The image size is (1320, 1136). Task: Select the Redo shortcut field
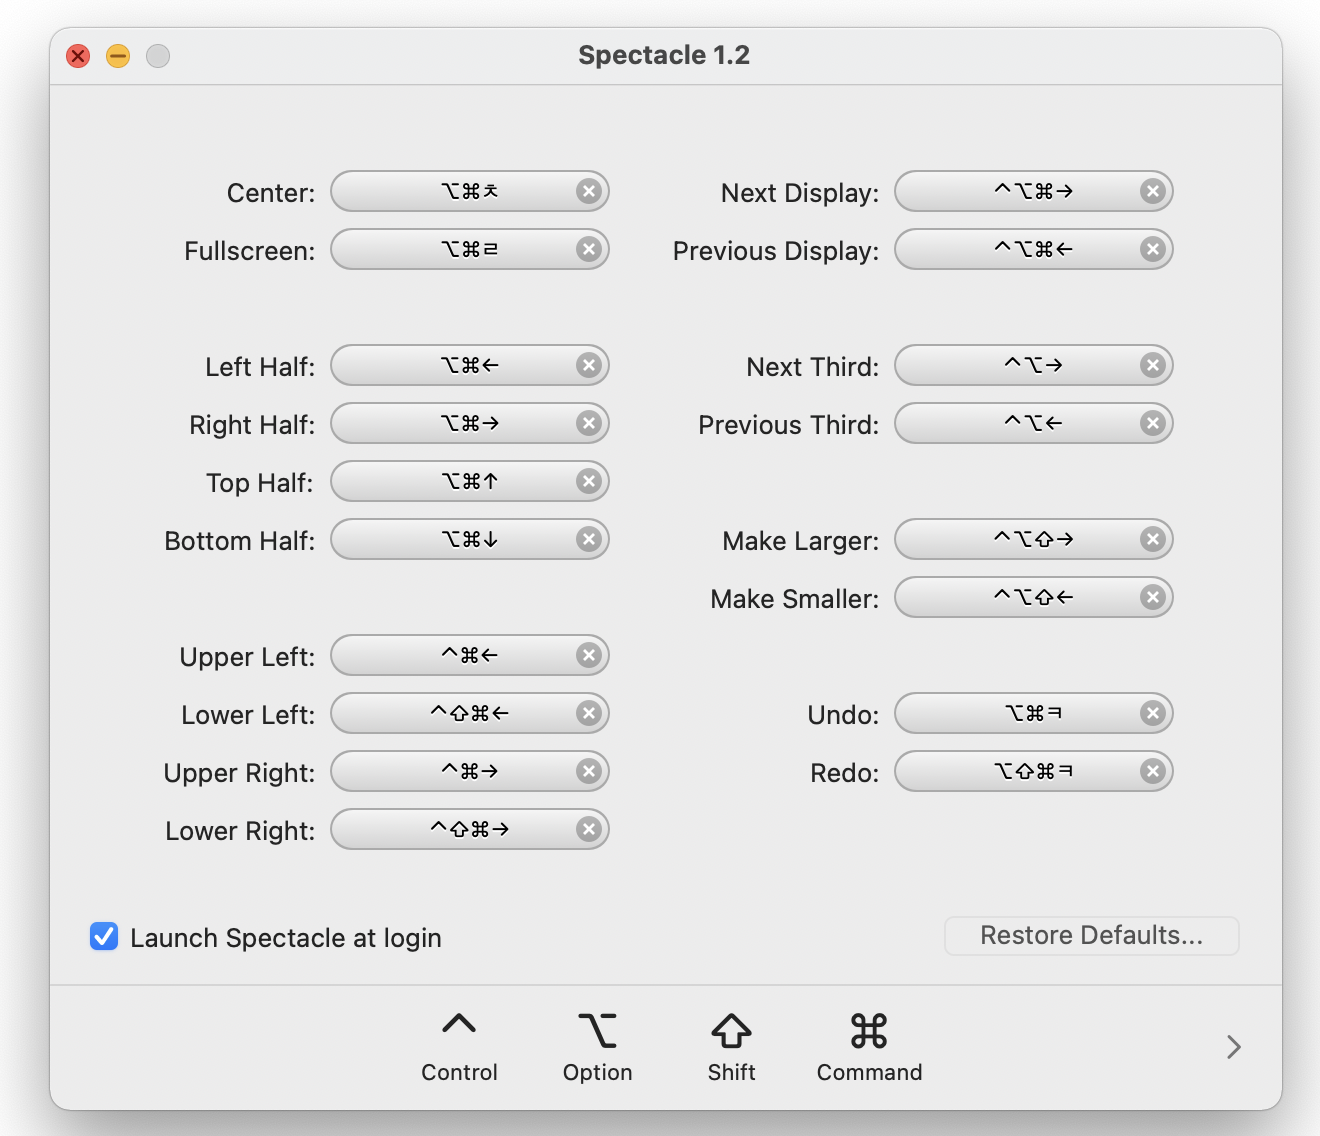[x=1034, y=771]
